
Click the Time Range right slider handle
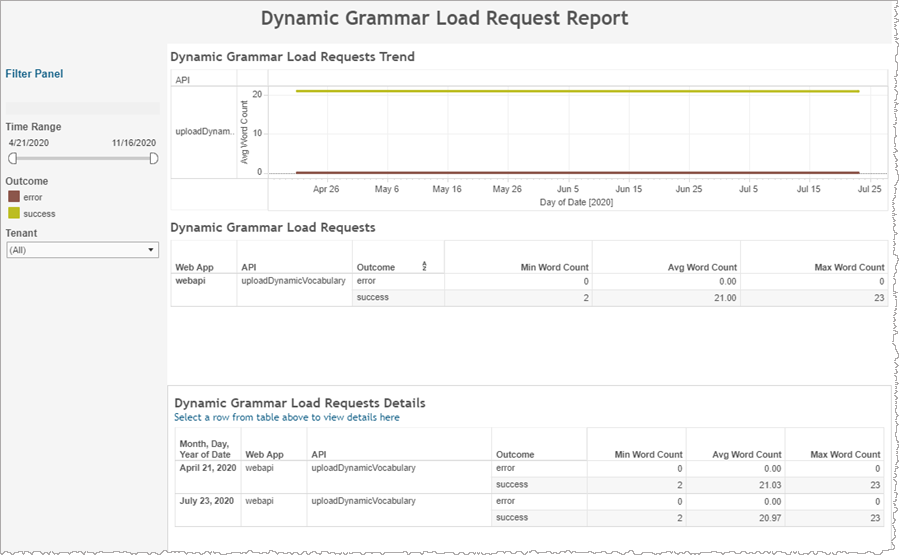click(x=154, y=158)
